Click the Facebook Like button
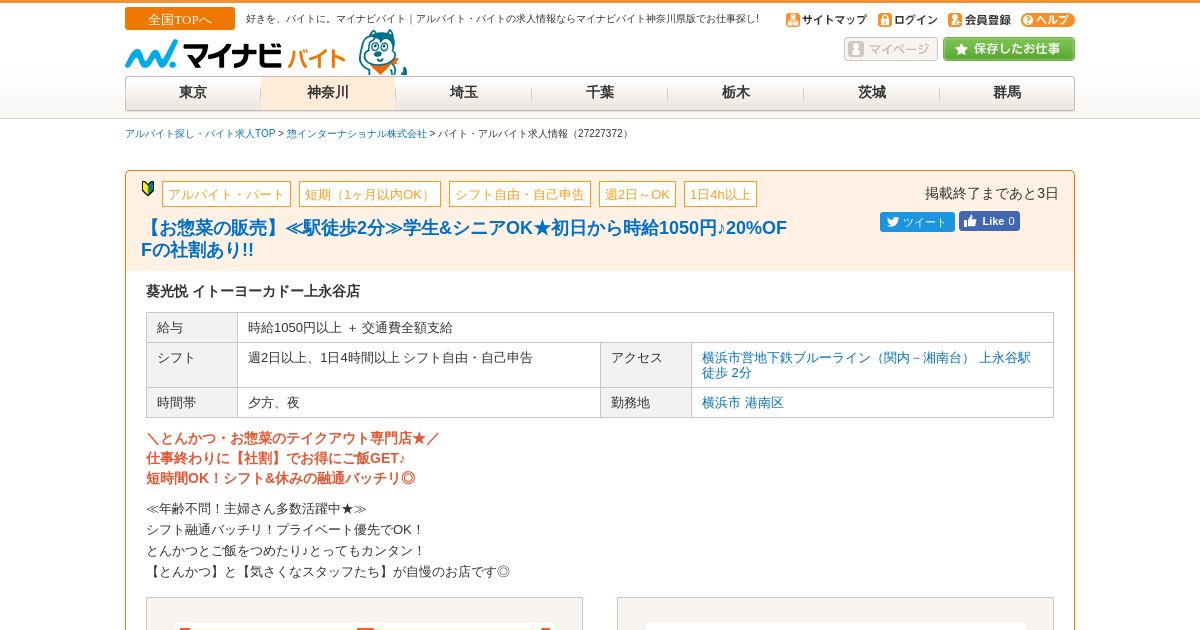This screenshot has width=1200, height=630. (989, 221)
